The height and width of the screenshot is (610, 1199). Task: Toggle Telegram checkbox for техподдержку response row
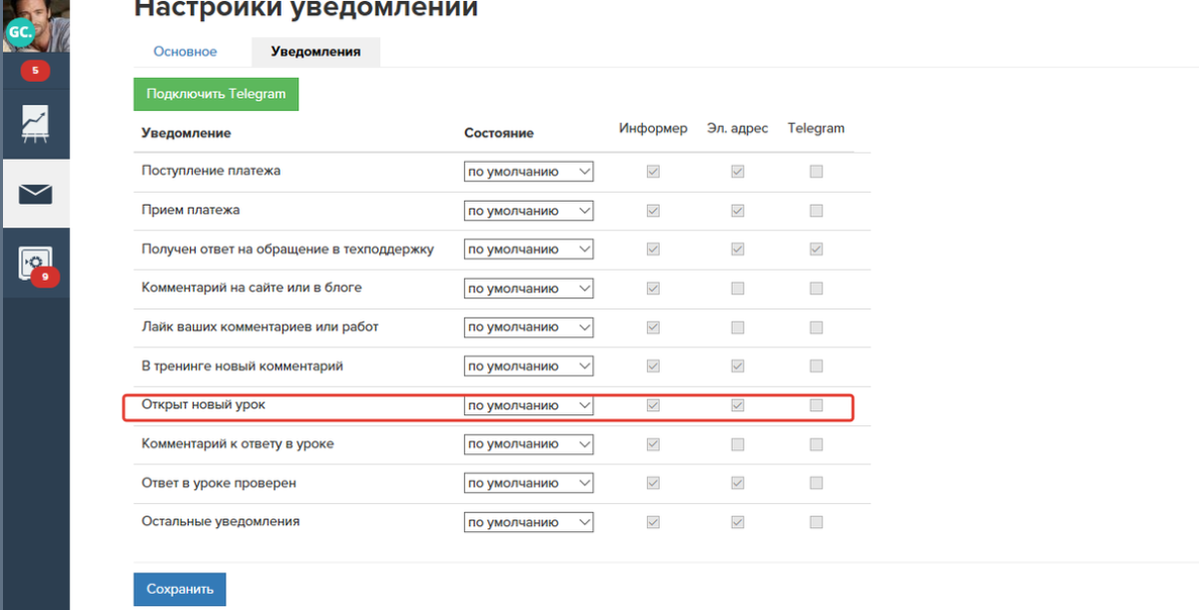point(816,249)
